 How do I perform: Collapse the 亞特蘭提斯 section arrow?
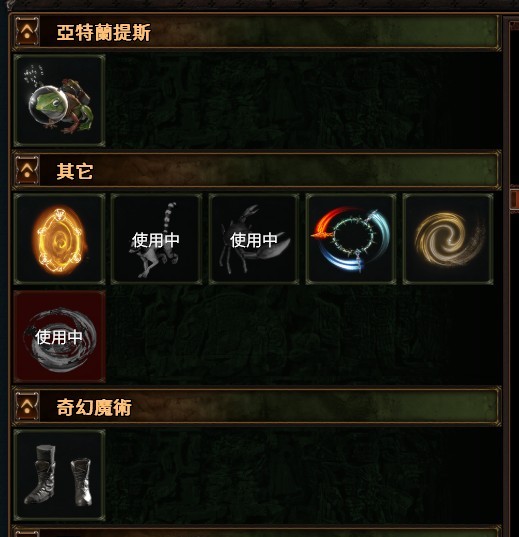[27, 32]
